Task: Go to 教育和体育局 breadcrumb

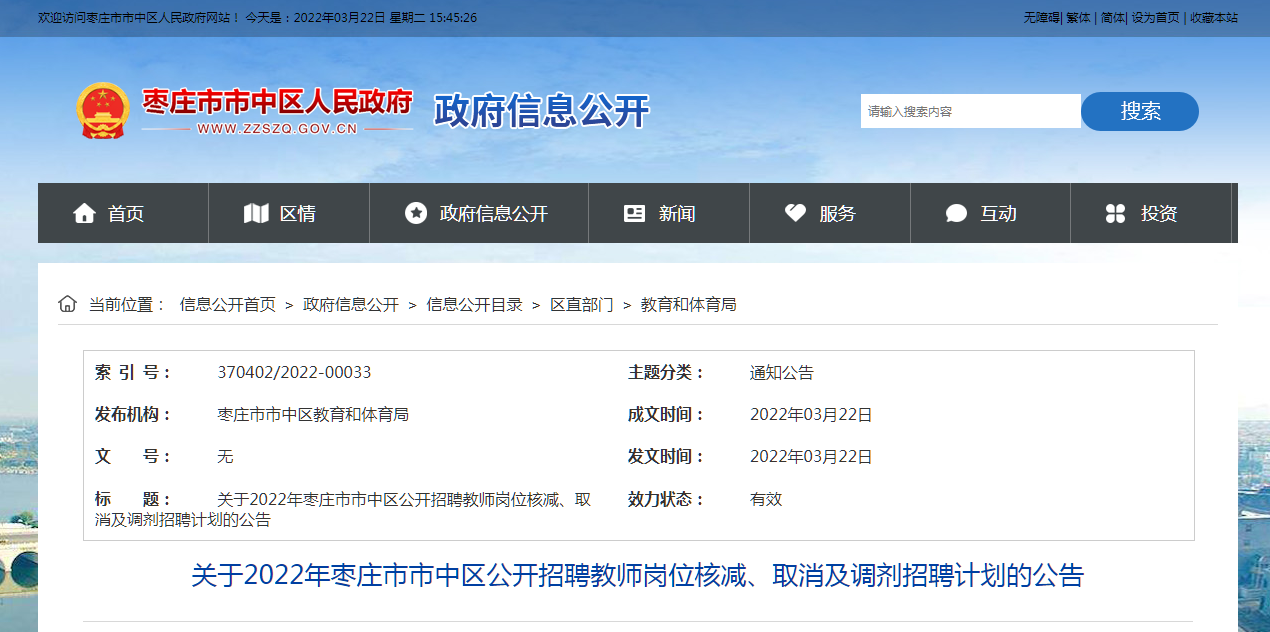Action: click(688, 304)
